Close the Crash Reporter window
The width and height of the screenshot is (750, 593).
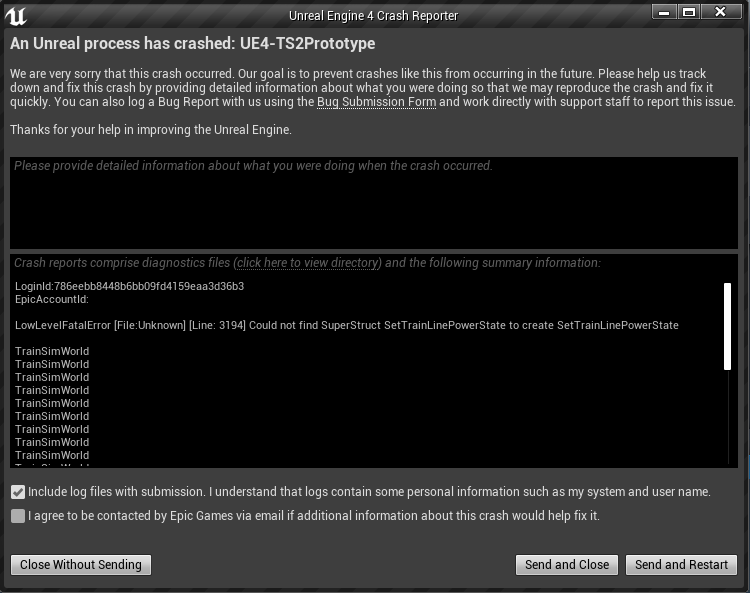point(720,12)
